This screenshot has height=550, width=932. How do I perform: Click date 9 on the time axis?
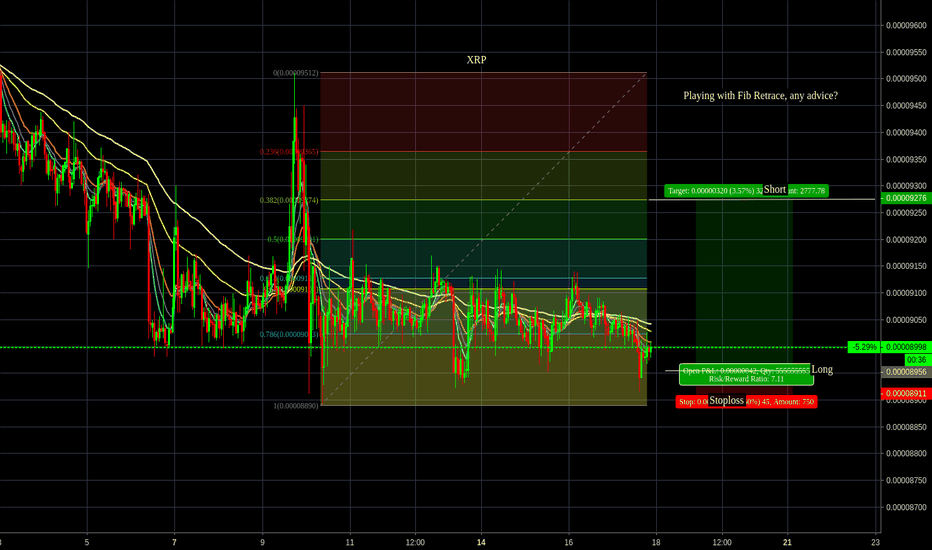click(x=262, y=542)
